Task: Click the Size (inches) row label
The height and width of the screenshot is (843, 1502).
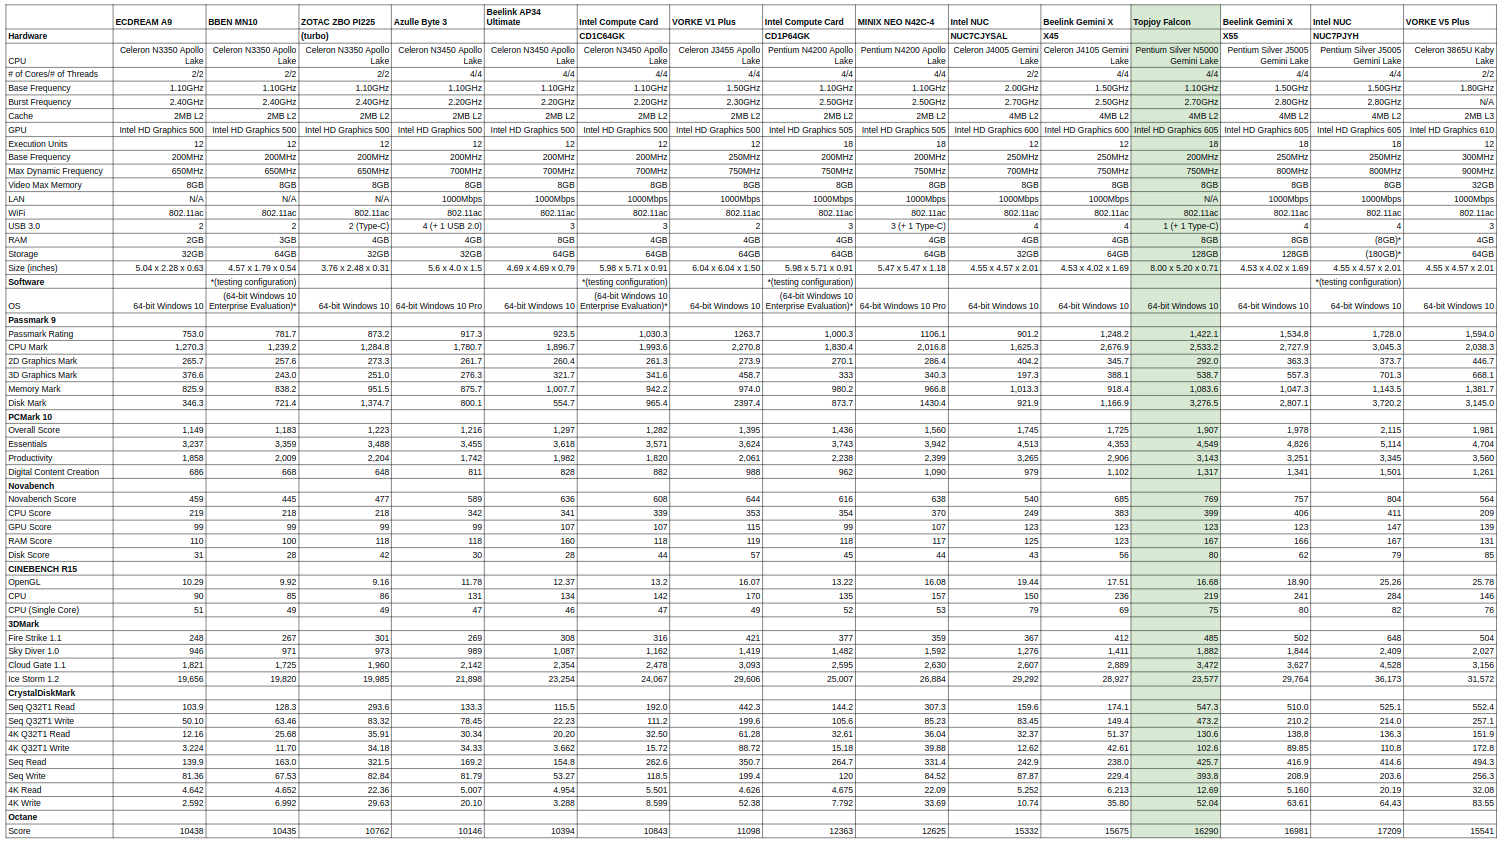Action: [33, 268]
